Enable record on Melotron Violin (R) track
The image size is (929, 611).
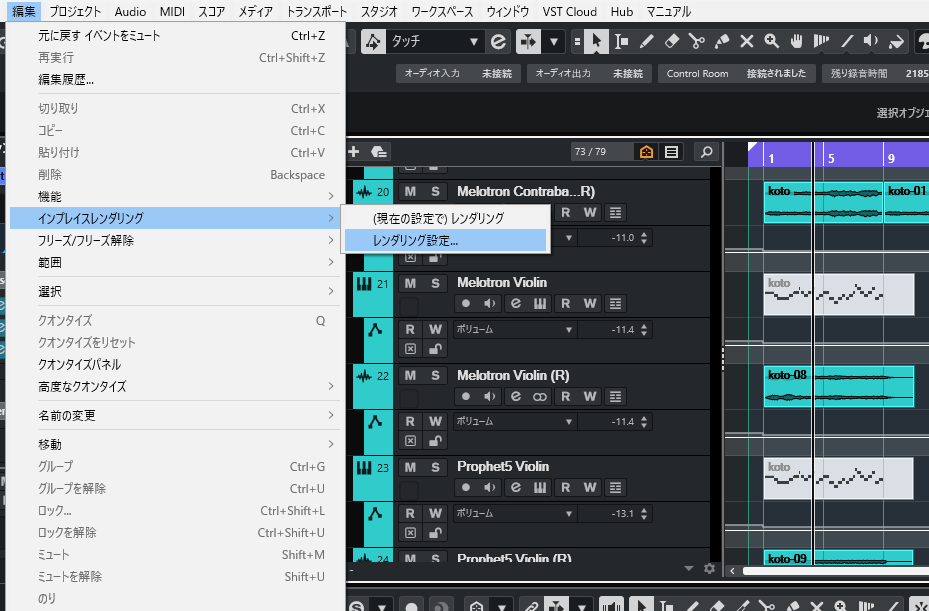click(466, 396)
